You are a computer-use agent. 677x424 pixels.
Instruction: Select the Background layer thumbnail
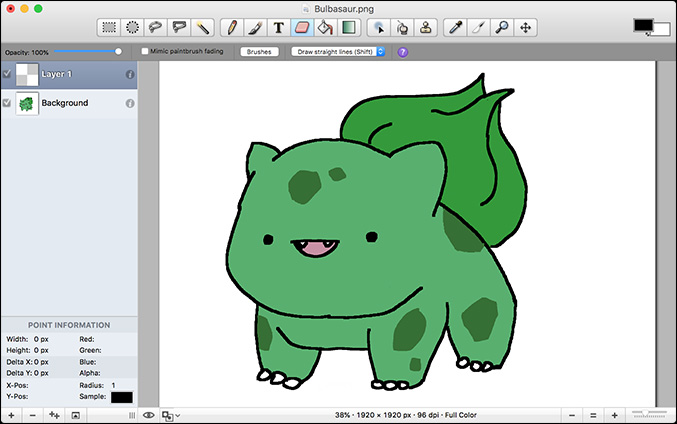(27, 103)
